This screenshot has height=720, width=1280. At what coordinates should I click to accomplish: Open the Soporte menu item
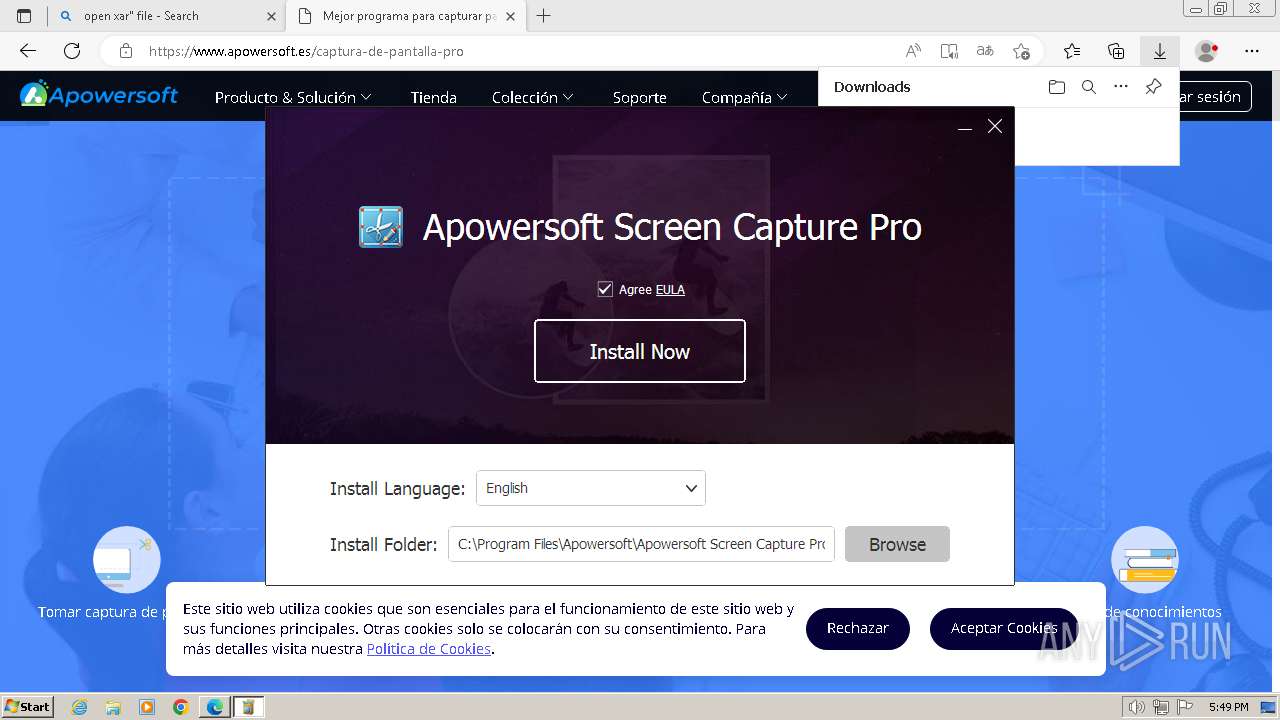pyautogui.click(x=639, y=97)
